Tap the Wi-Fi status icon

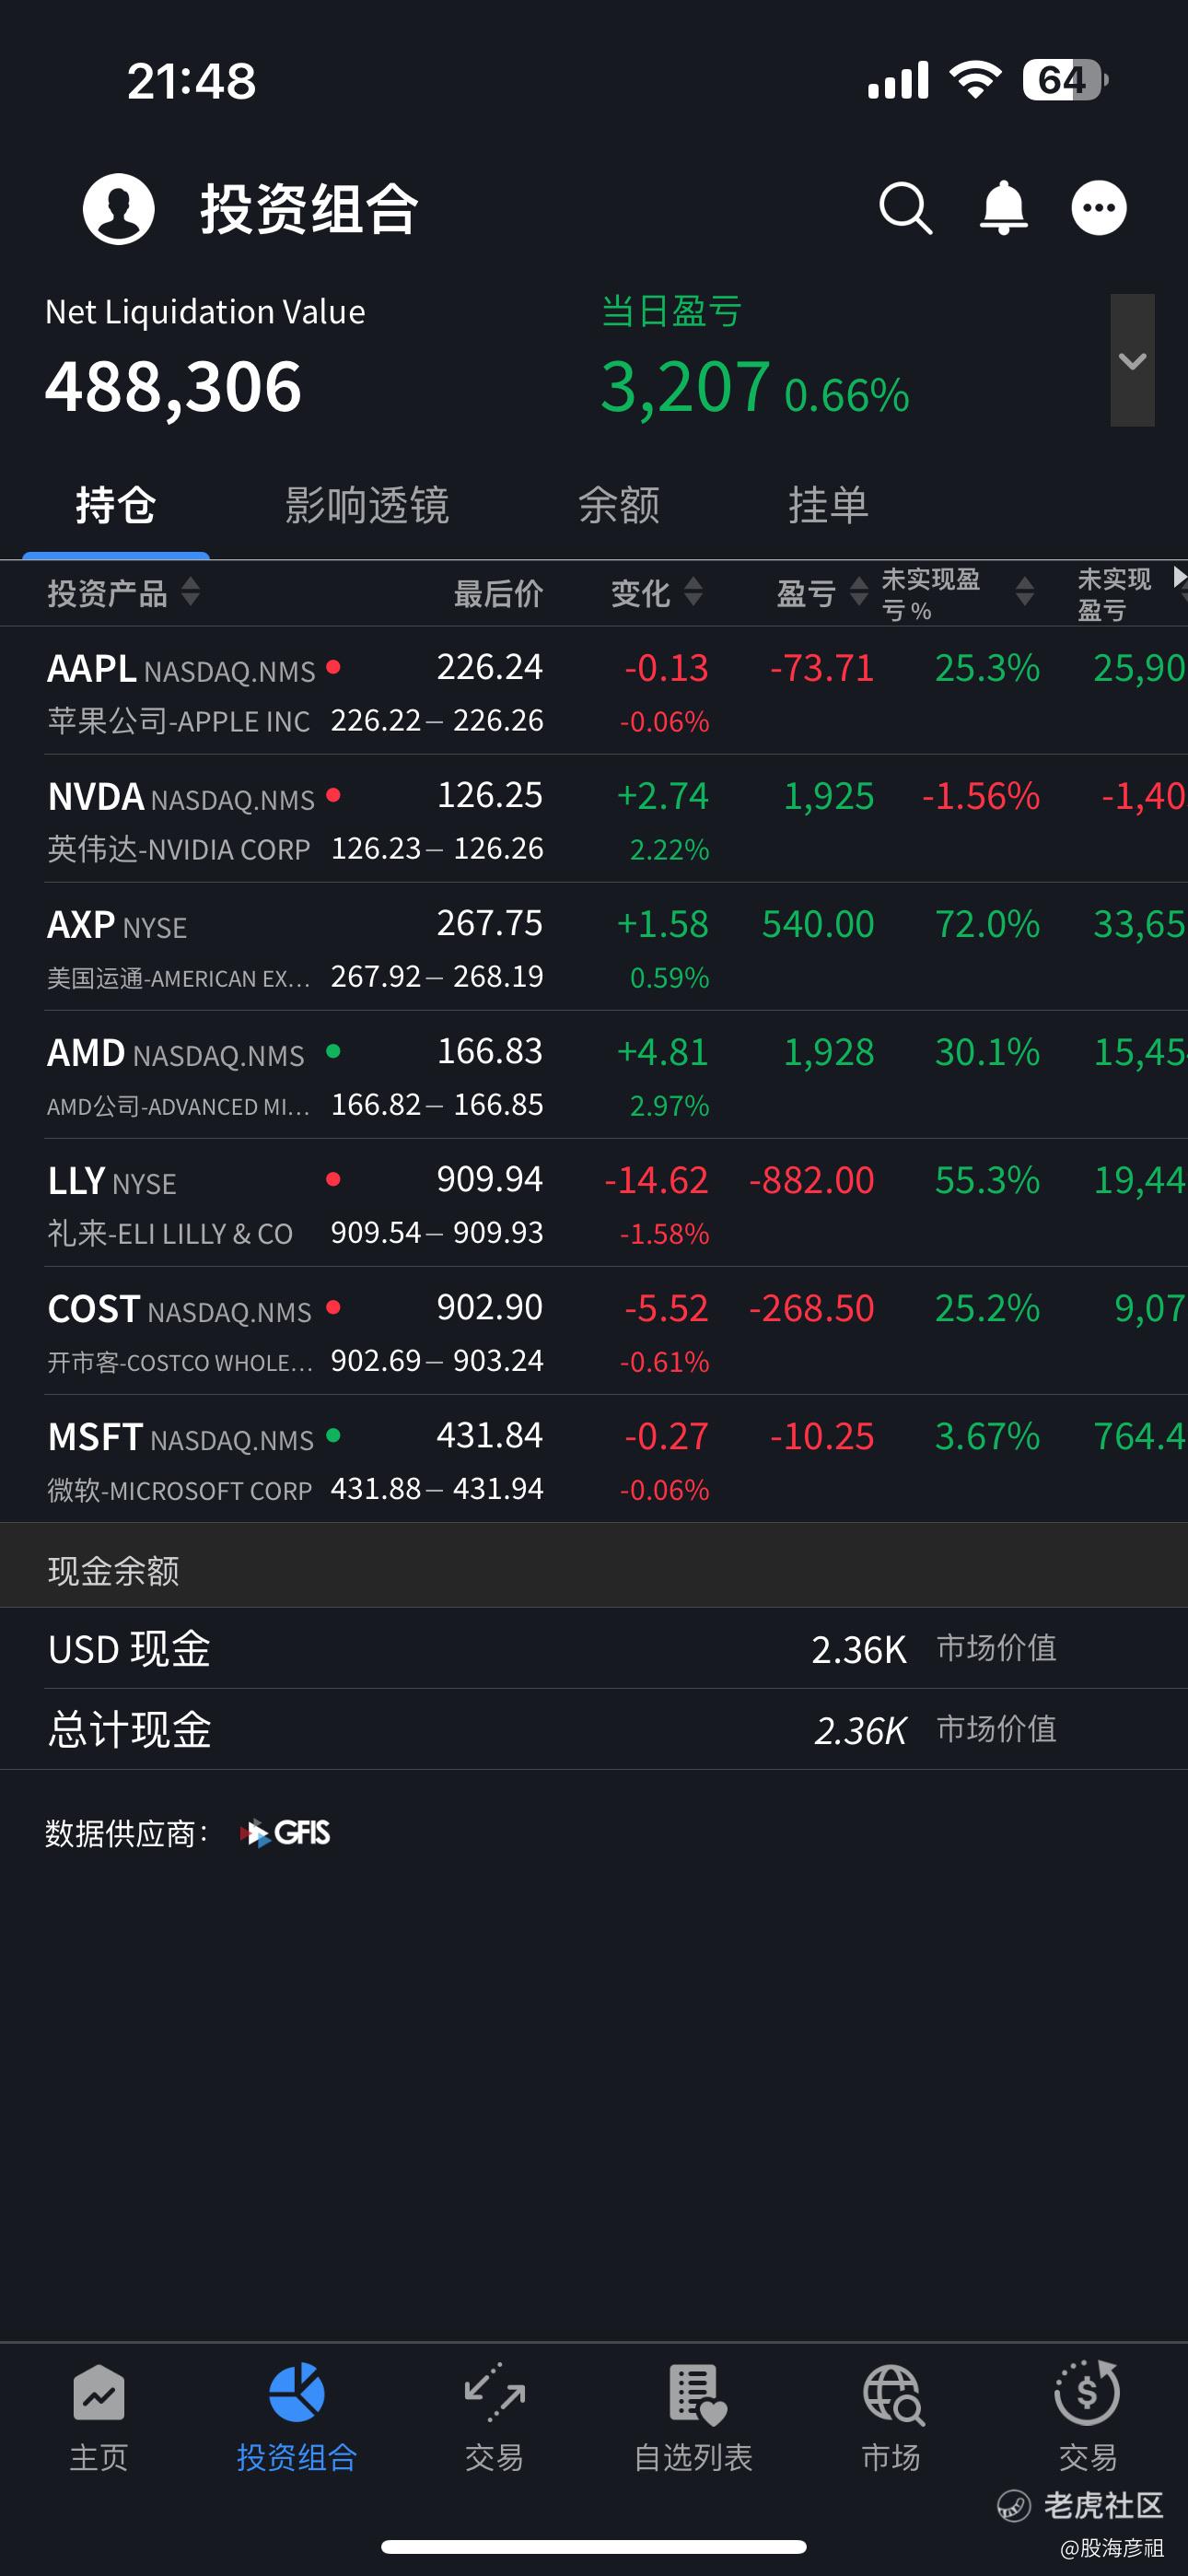[975, 79]
